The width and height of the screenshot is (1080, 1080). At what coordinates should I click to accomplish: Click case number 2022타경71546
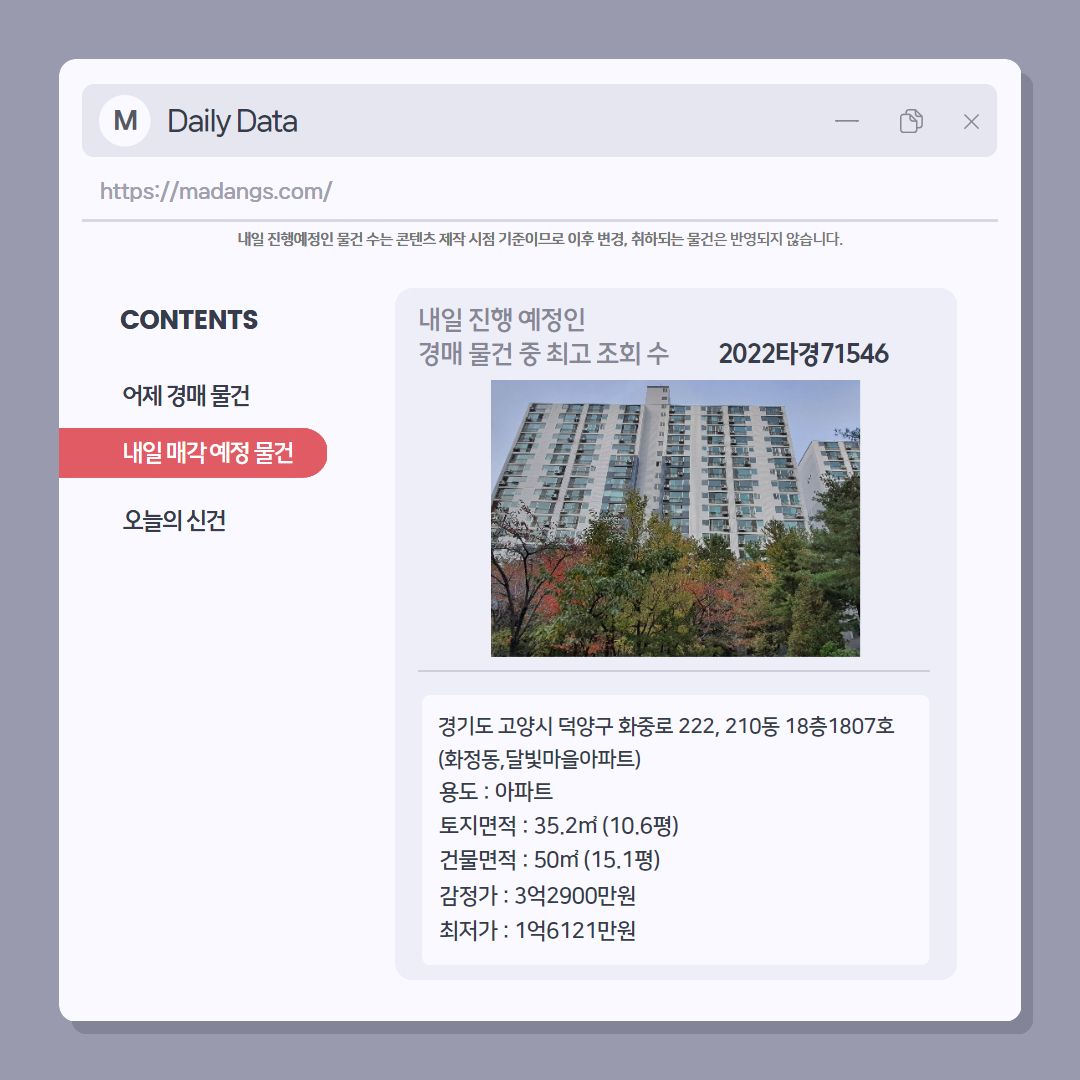(x=803, y=353)
